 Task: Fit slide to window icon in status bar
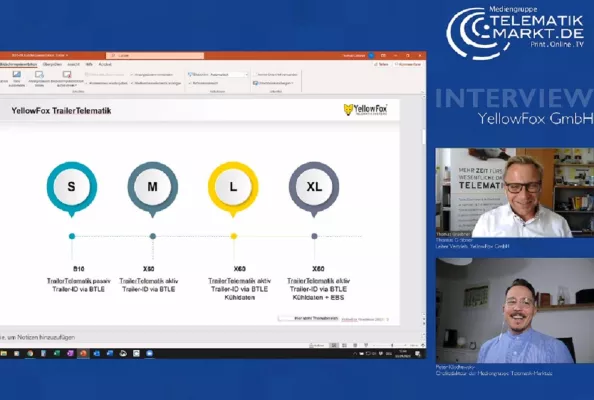pyautogui.click(x=422, y=345)
